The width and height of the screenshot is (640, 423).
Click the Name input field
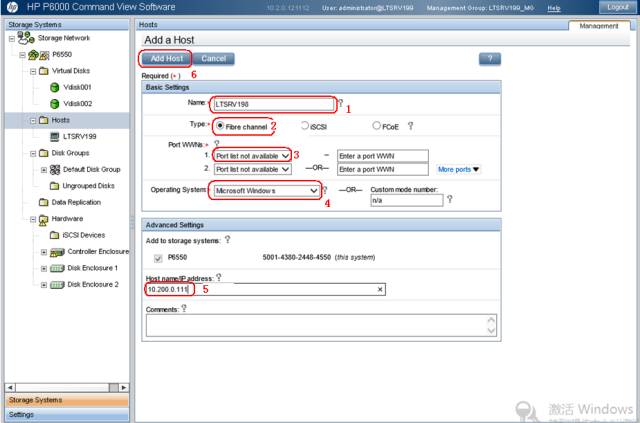click(x=273, y=104)
